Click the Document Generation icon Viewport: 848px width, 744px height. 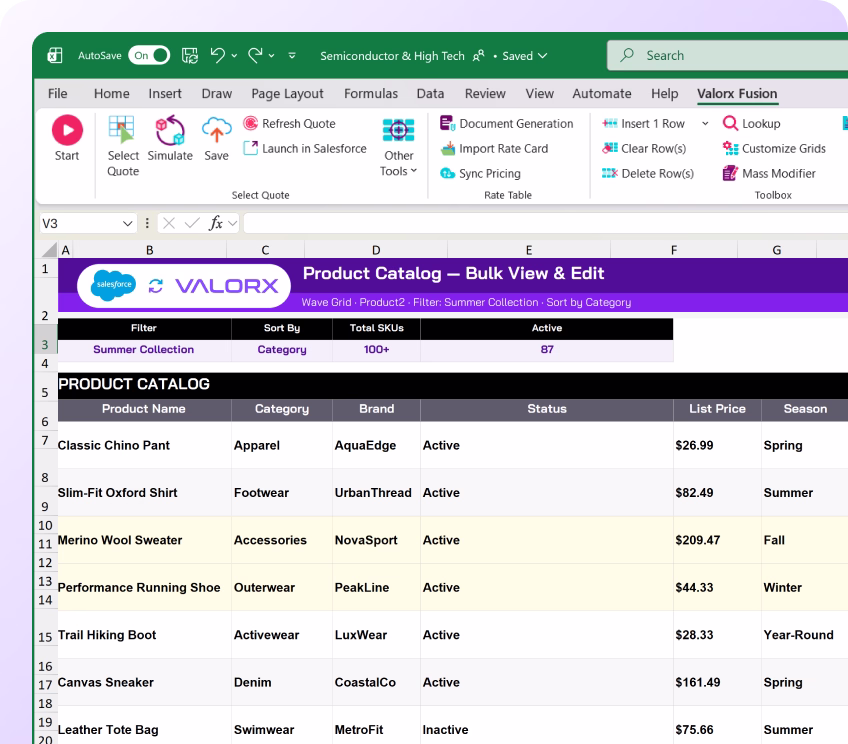[447, 123]
